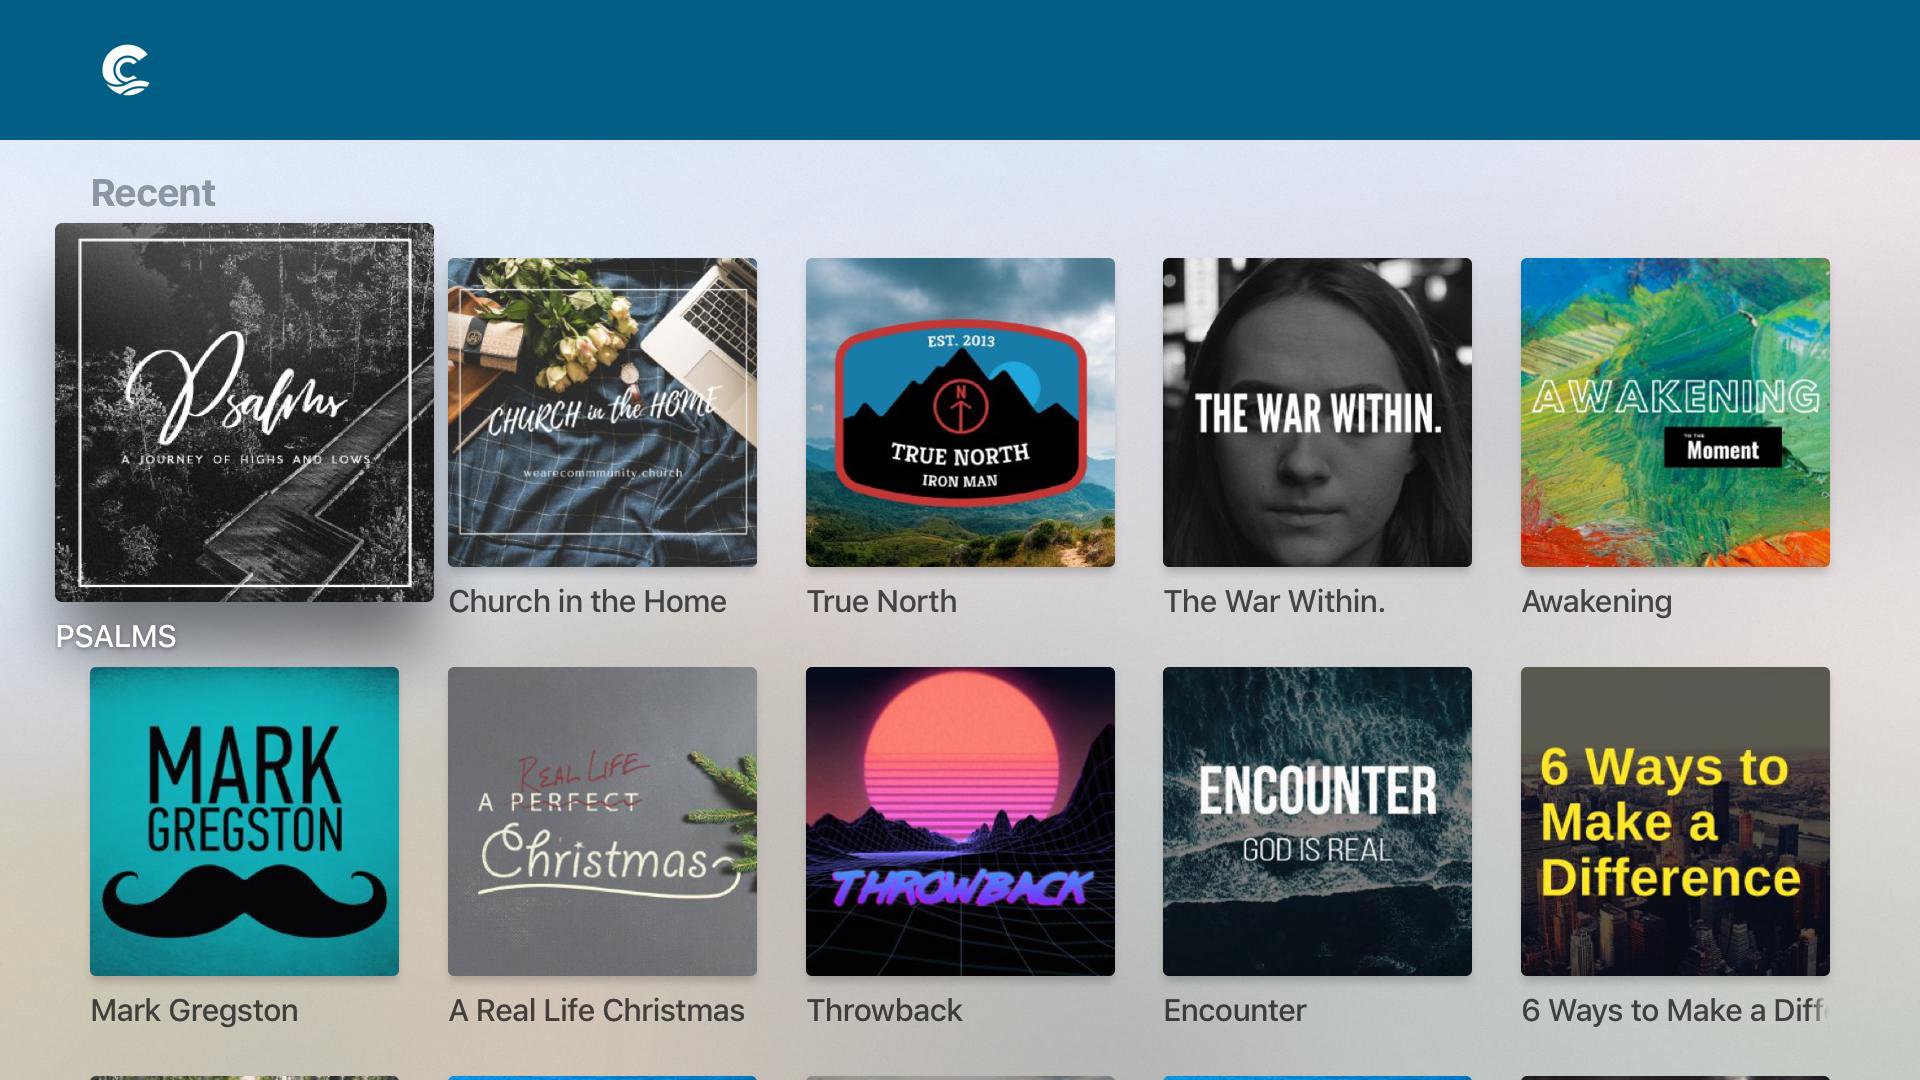The height and width of the screenshot is (1080, 1920).
Task: Click the church wave logo icon
Action: [126, 70]
